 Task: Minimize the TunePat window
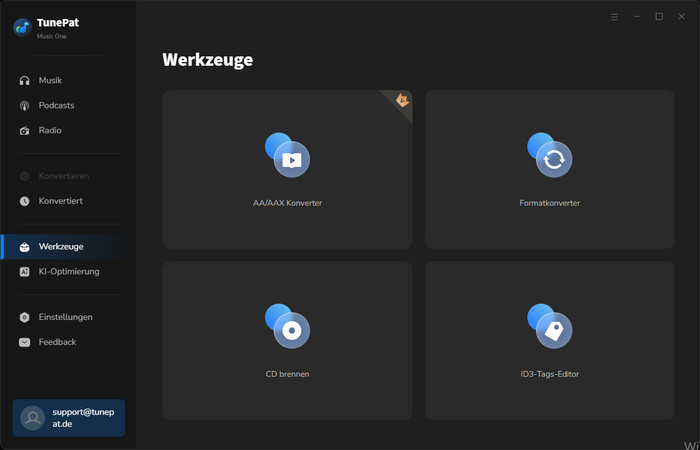[637, 17]
